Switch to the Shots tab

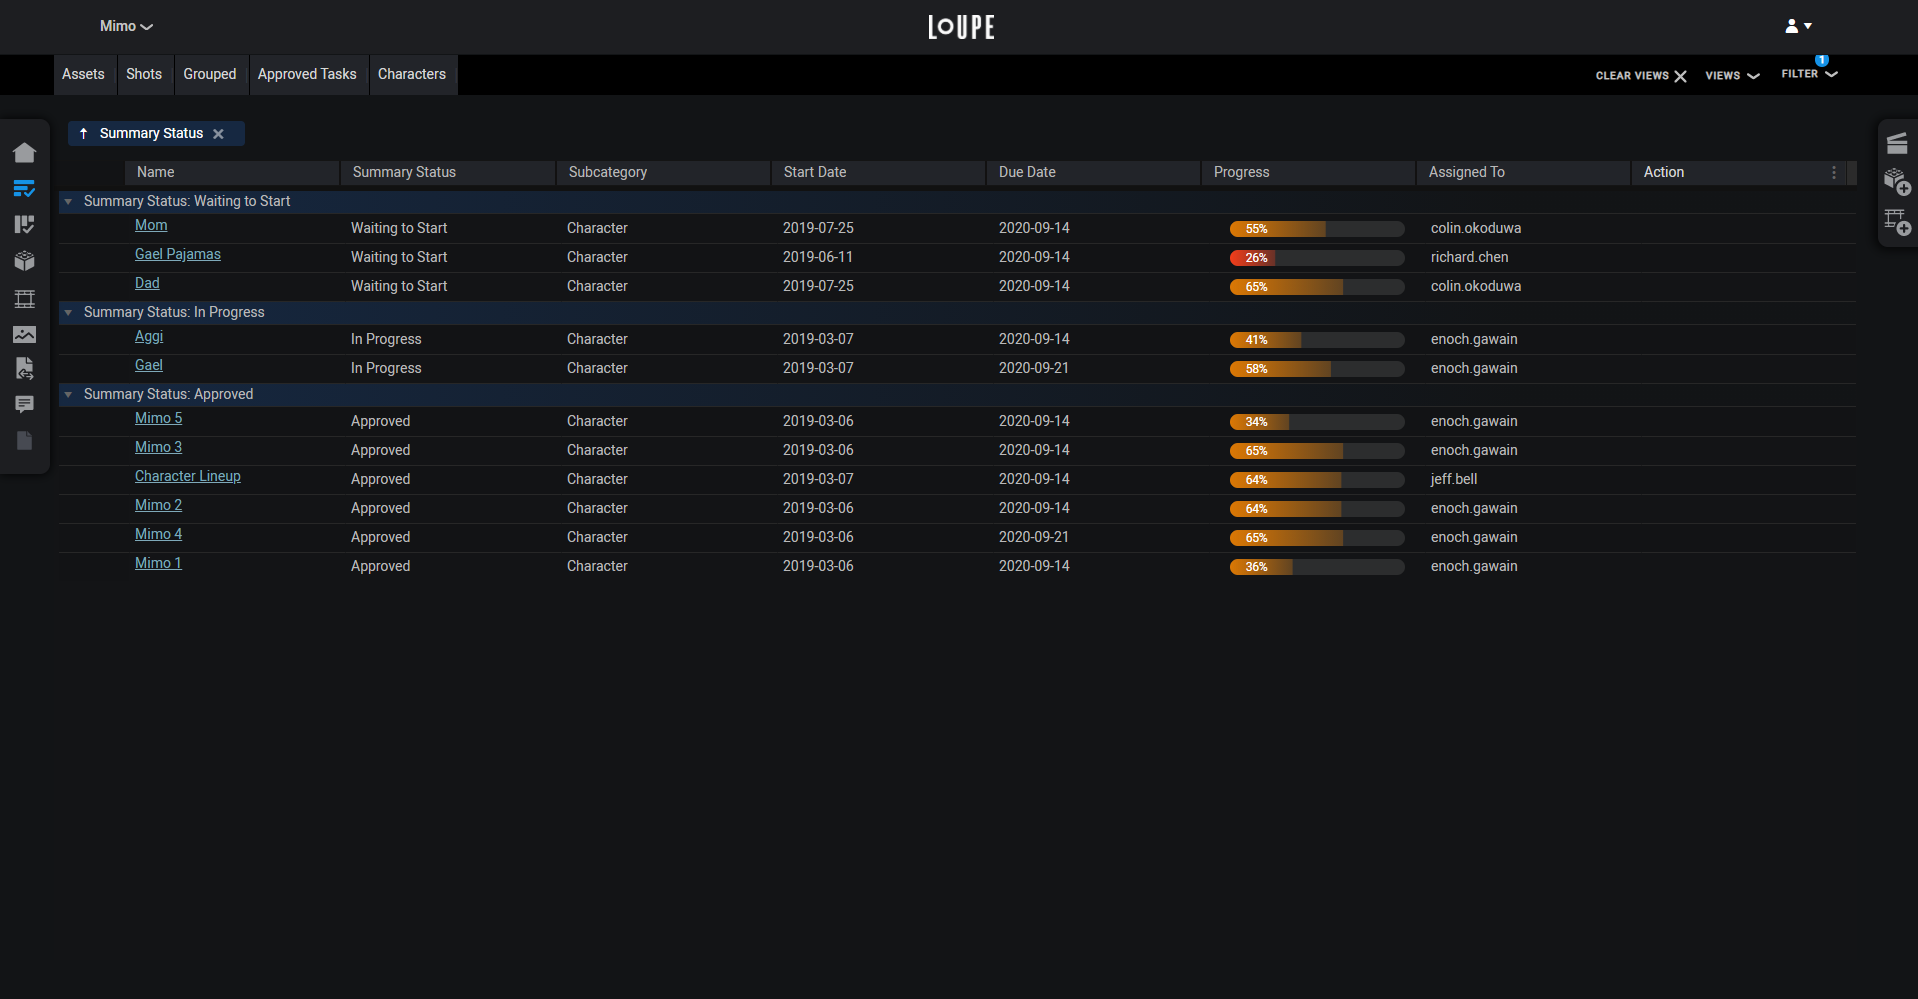[144, 74]
